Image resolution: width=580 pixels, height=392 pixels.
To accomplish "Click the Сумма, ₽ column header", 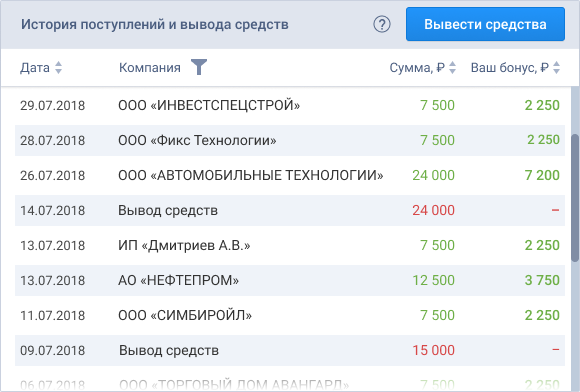I will pos(417,68).
